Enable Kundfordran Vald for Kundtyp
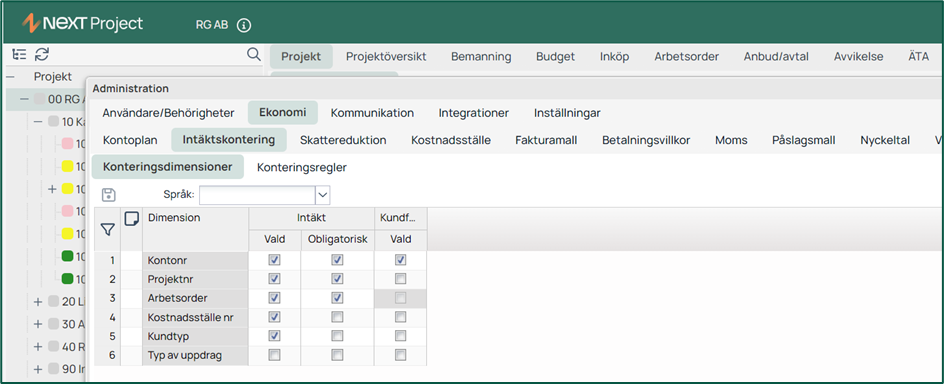 400,336
